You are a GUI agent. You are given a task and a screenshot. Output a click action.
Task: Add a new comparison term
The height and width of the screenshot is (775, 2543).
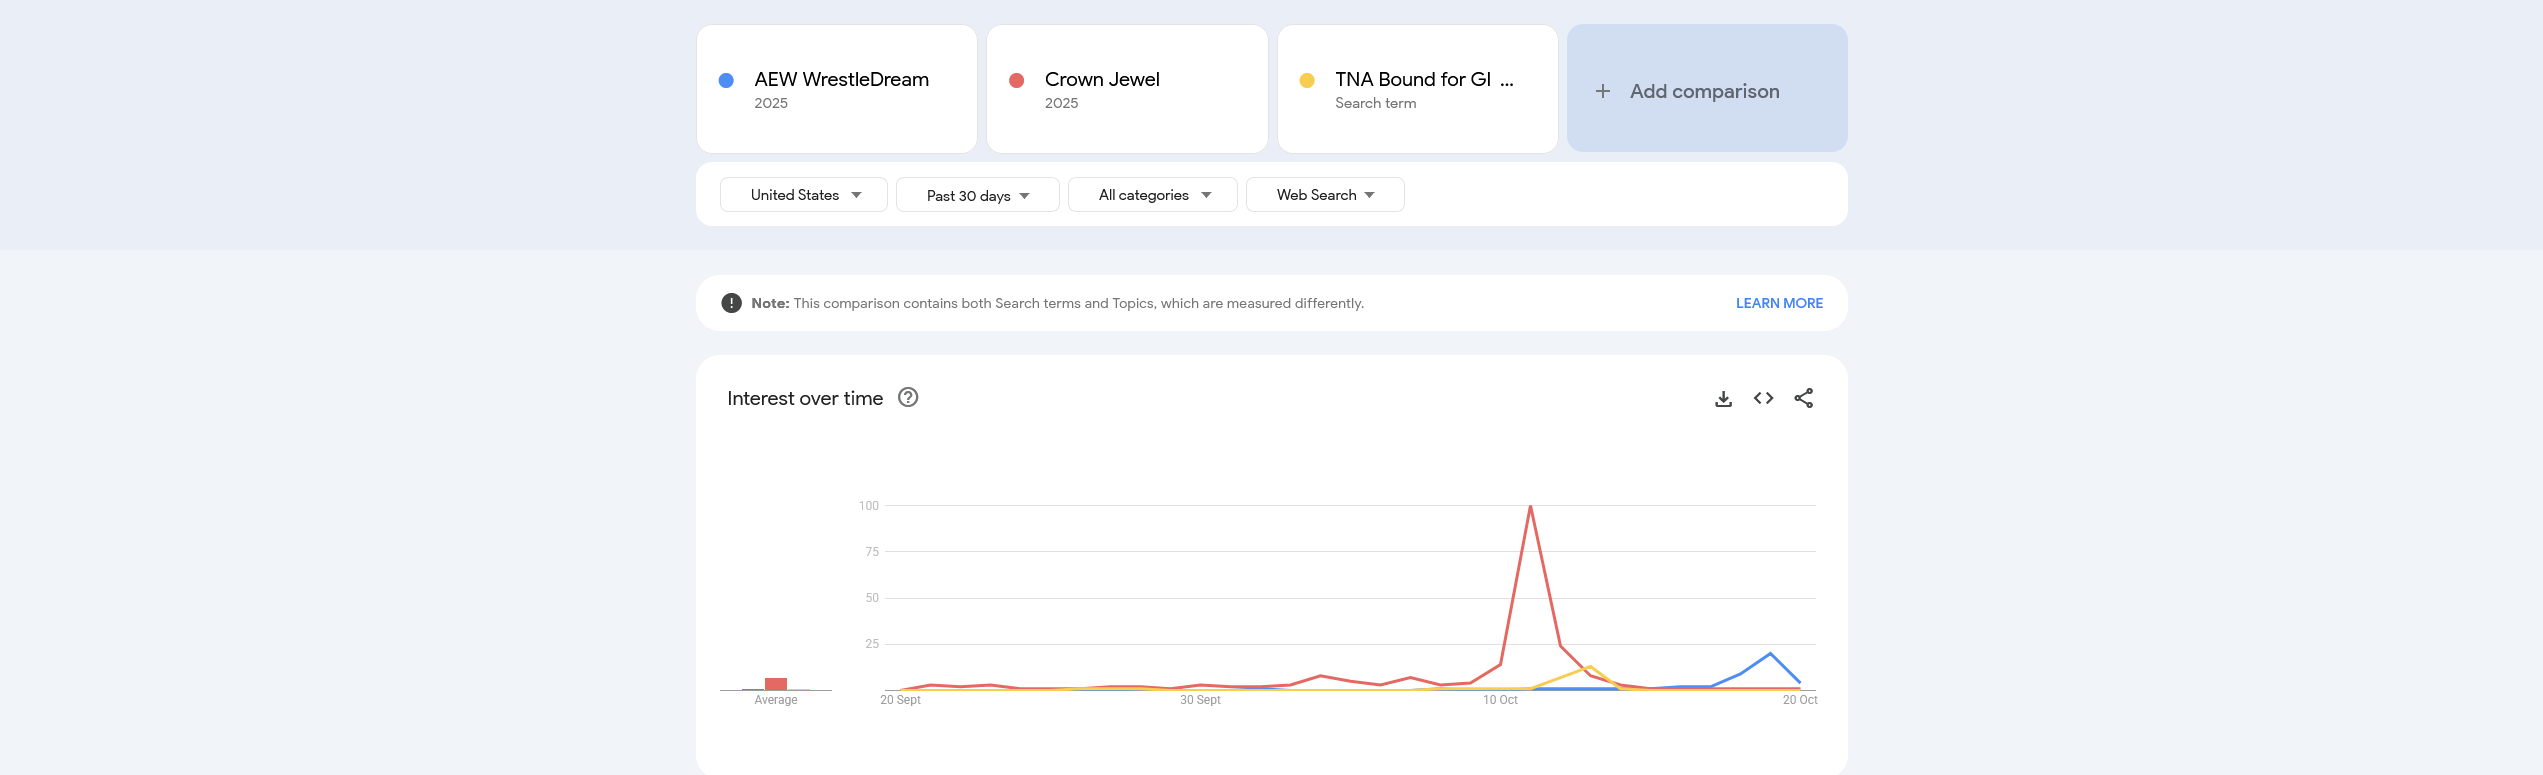pyautogui.click(x=1705, y=91)
